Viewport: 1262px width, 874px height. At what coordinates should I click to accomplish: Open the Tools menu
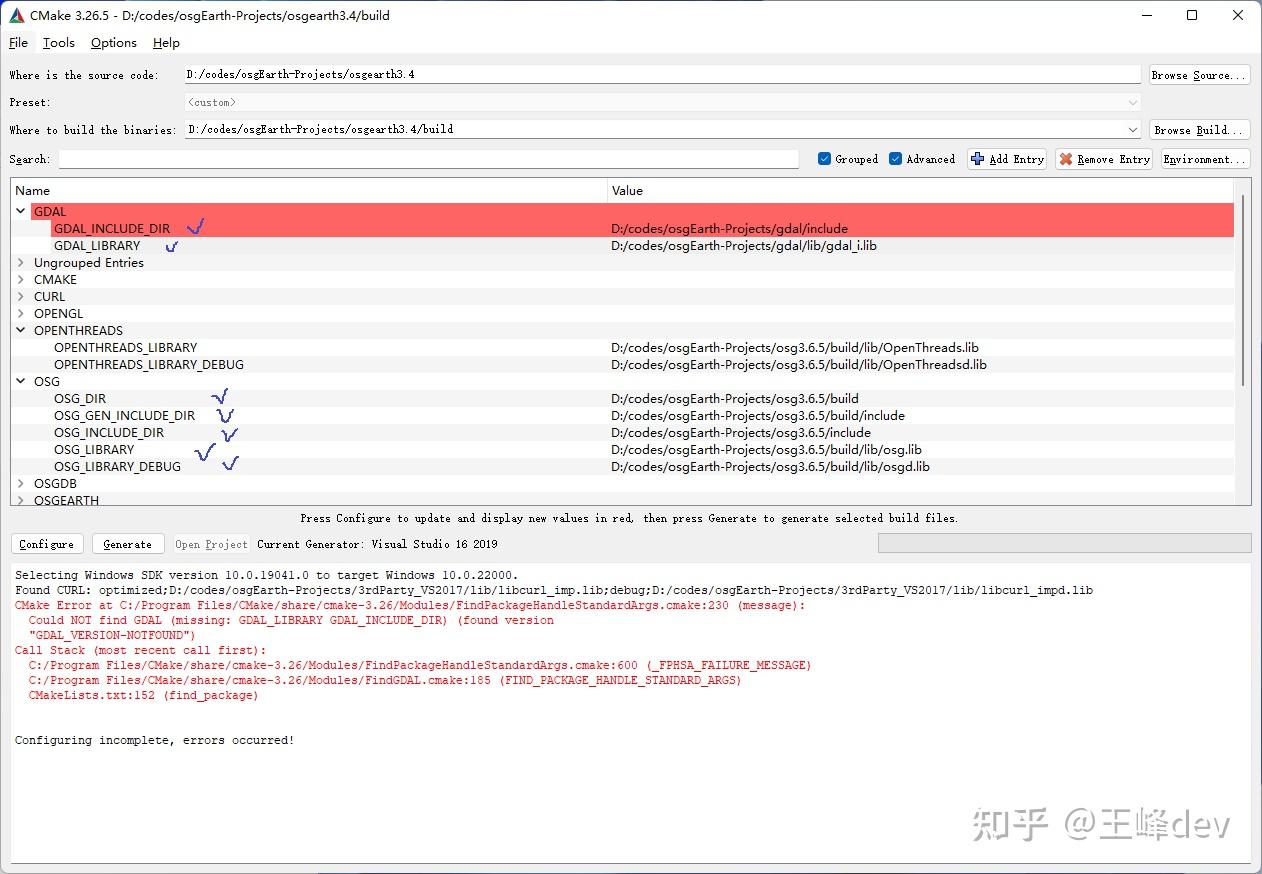tap(59, 42)
